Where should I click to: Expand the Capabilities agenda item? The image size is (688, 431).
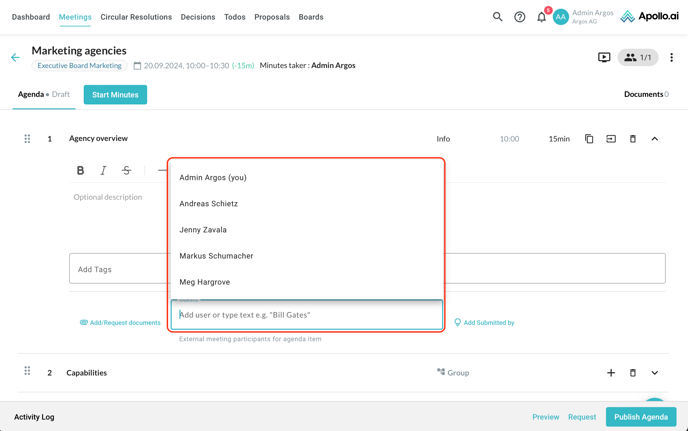655,373
